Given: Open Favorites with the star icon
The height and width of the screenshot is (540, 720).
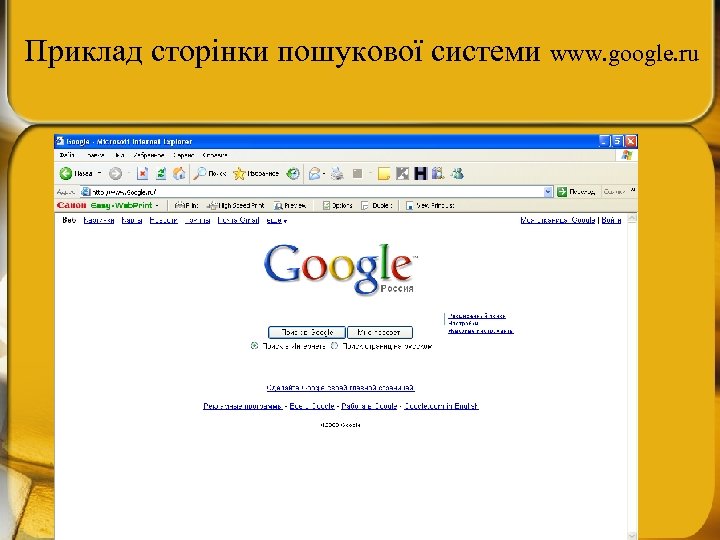Looking at the screenshot, I should coord(256,174).
